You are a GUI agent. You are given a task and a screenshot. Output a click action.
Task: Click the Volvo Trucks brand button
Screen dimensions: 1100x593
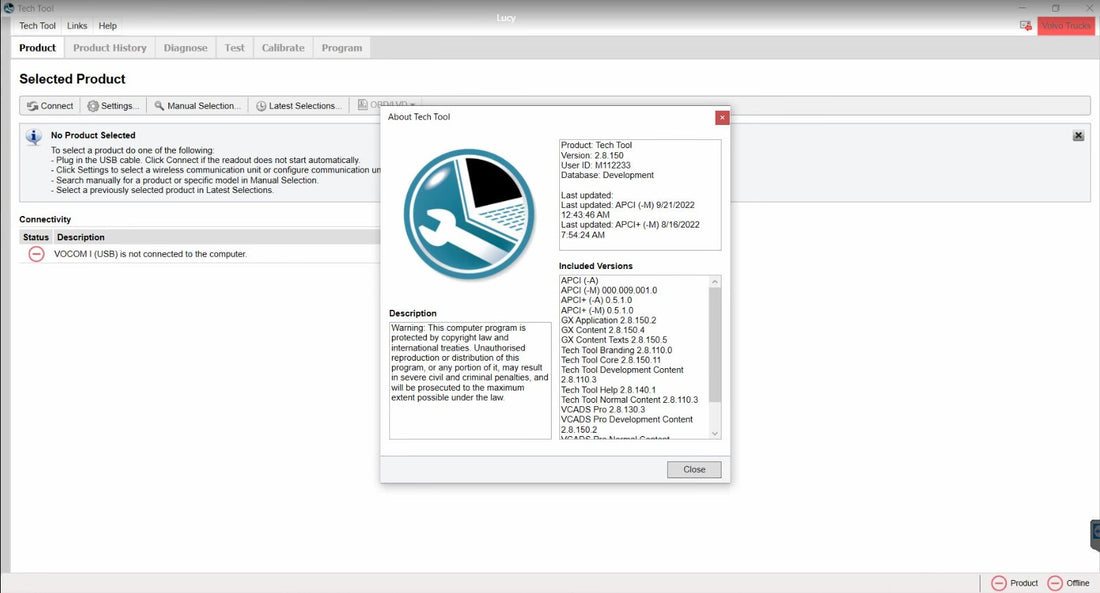[1066, 25]
